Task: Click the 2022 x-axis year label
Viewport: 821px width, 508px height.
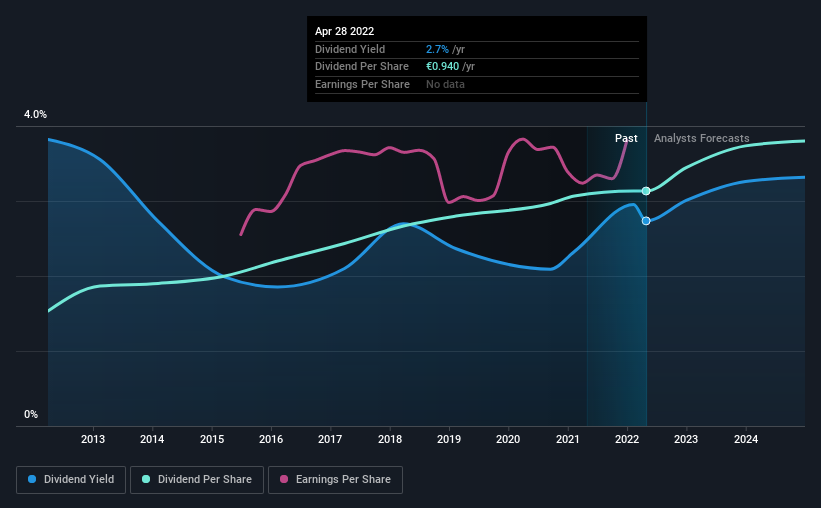Action: tap(627, 439)
